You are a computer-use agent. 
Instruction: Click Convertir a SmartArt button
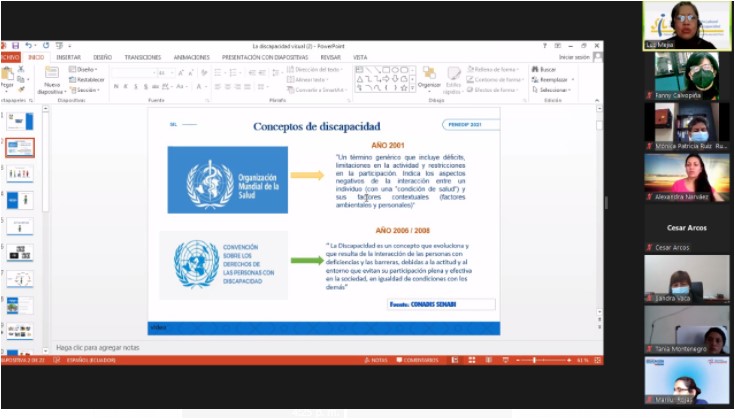coord(316,90)
